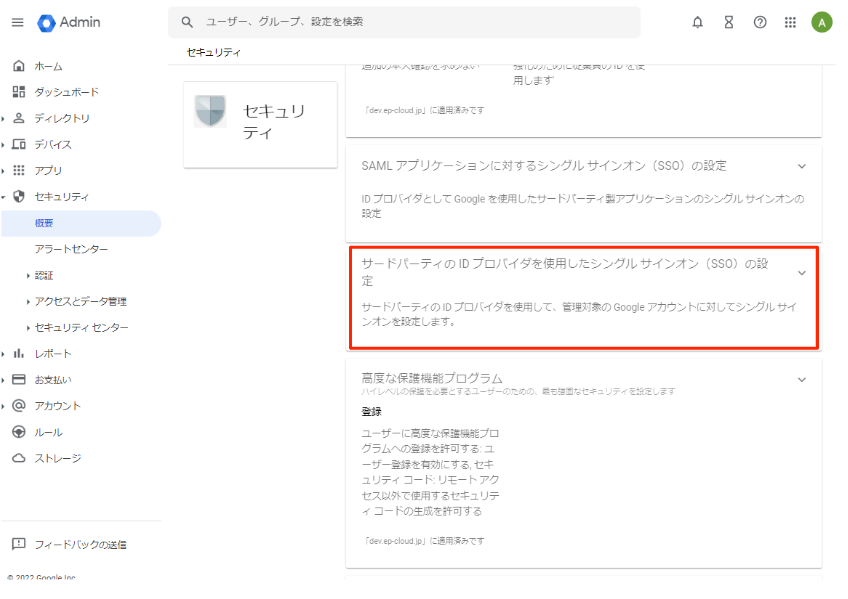Click the ダッシュボード icon
848x599 pixels.
(19, 92)
